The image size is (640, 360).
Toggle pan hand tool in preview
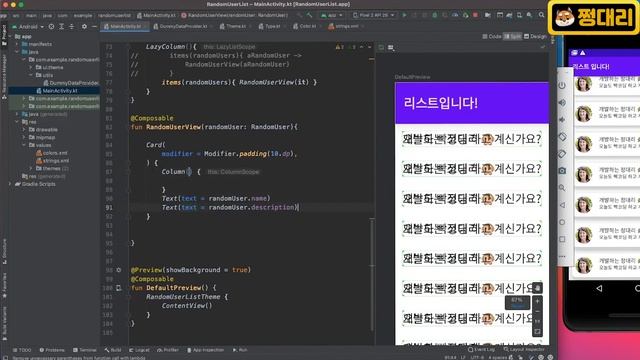[x=537, y=288]
